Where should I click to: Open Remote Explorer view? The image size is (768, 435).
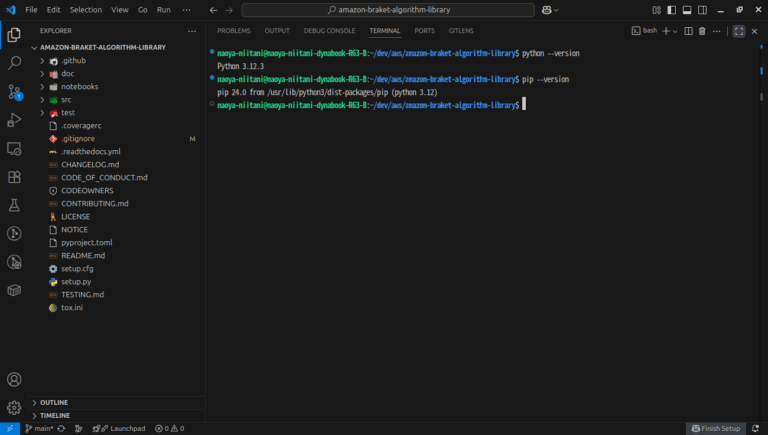coord(14,148)
